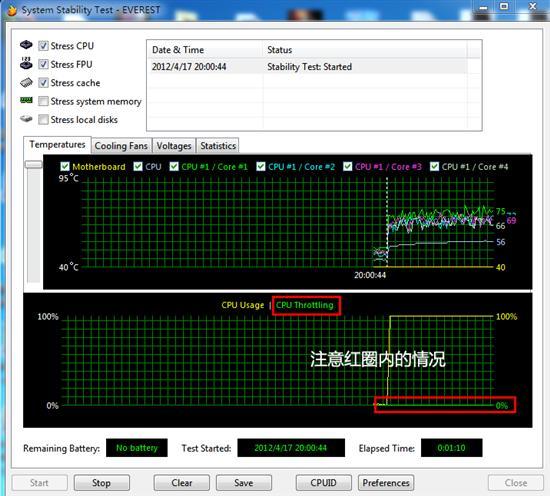Screen dimensions: 550x496
Task: Click the green memory module icon
Action: point(26,100)
